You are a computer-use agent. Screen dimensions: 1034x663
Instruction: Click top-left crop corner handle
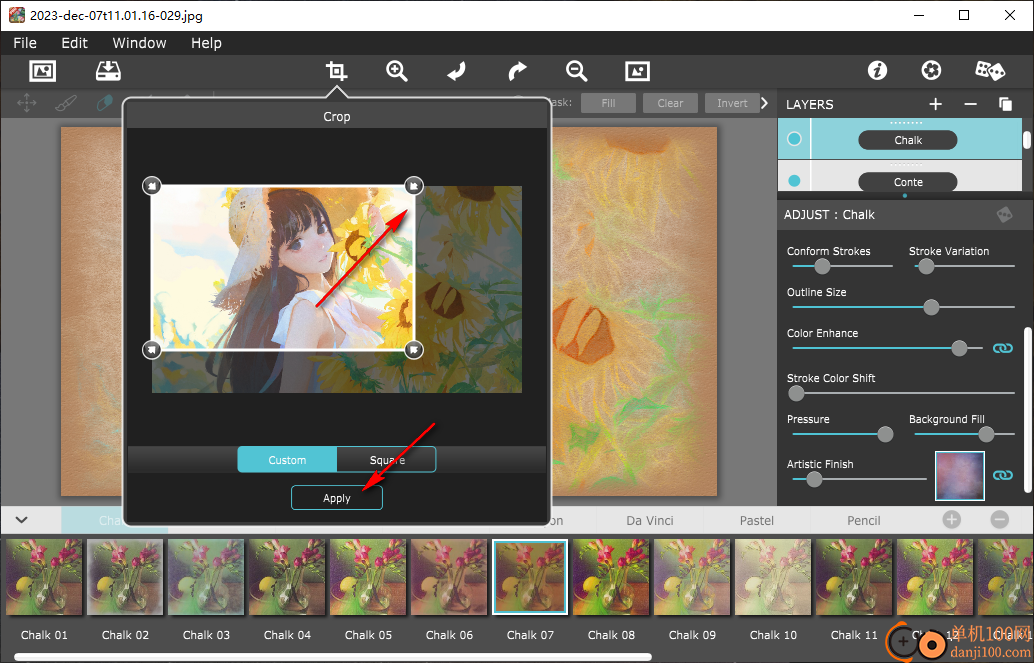[x=152, y=185]
